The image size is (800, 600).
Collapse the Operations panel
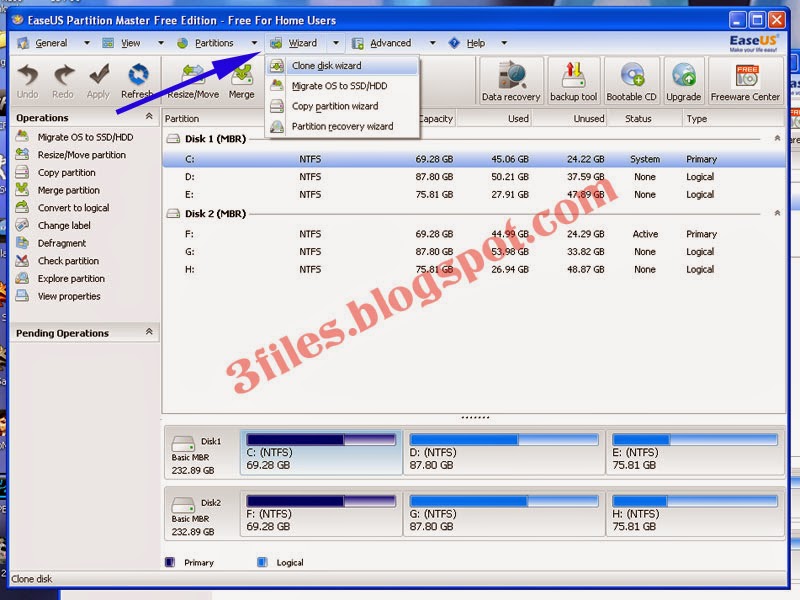click(149, 116)
